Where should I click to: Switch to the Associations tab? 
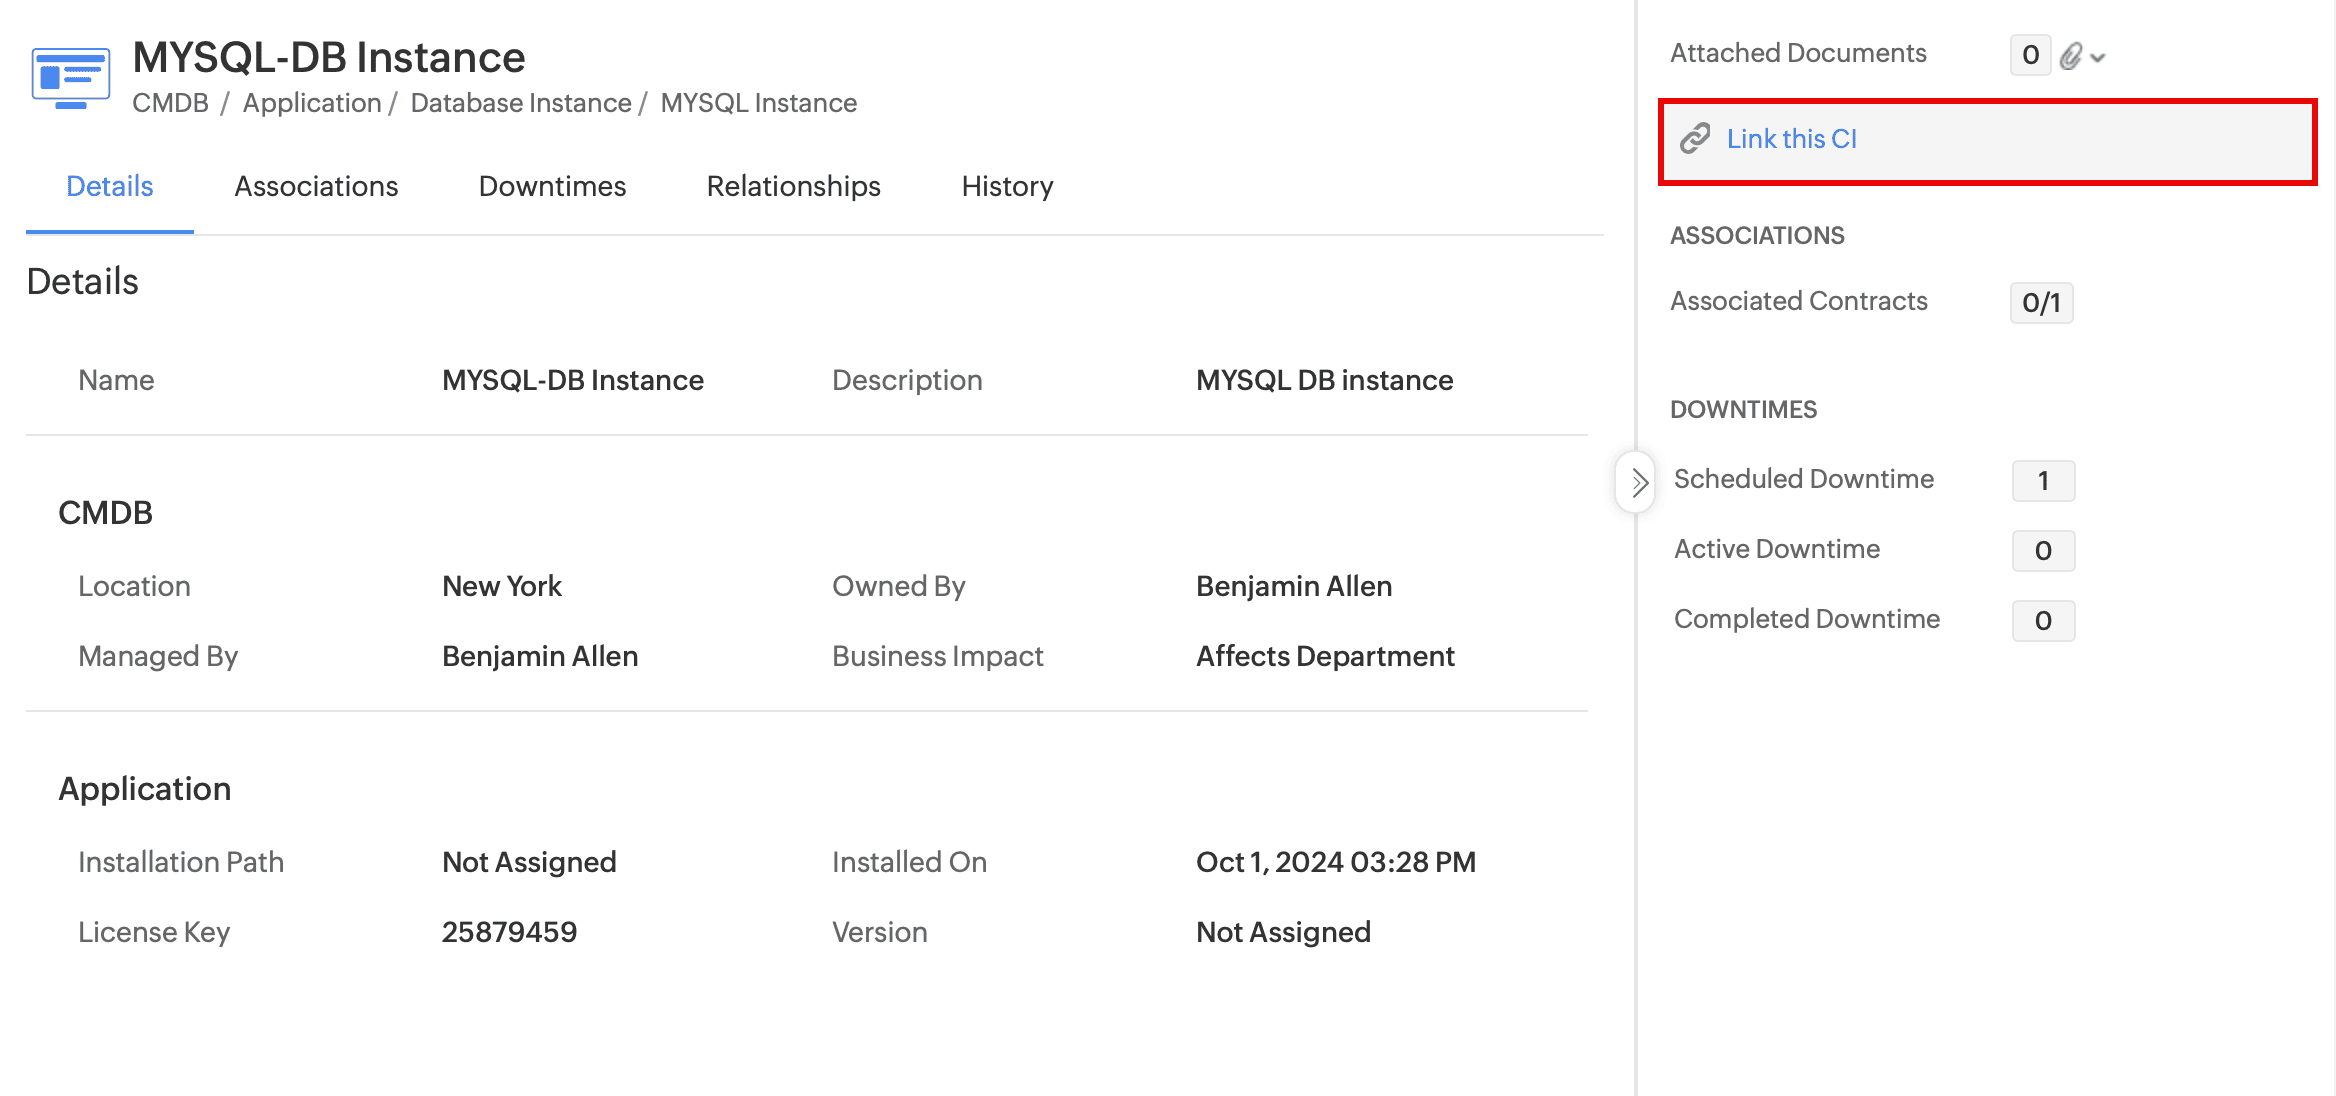pyautogui.click(x=316, y=186)
